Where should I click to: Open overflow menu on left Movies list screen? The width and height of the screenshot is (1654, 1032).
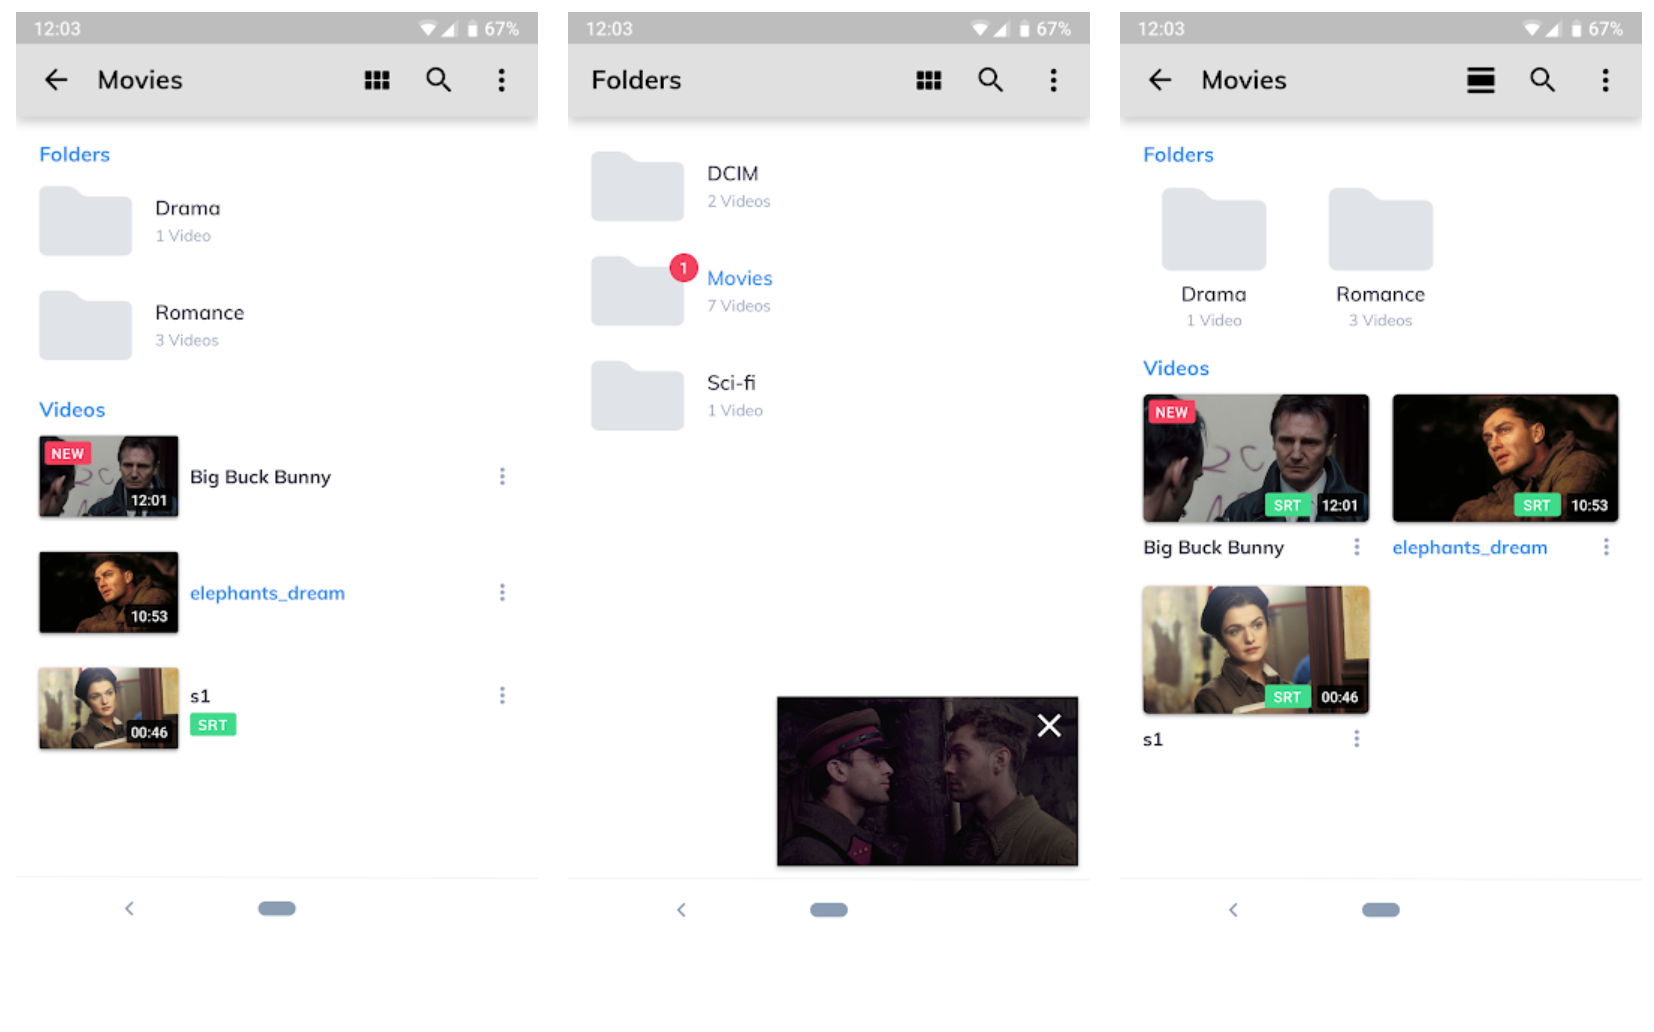point(502,80)
